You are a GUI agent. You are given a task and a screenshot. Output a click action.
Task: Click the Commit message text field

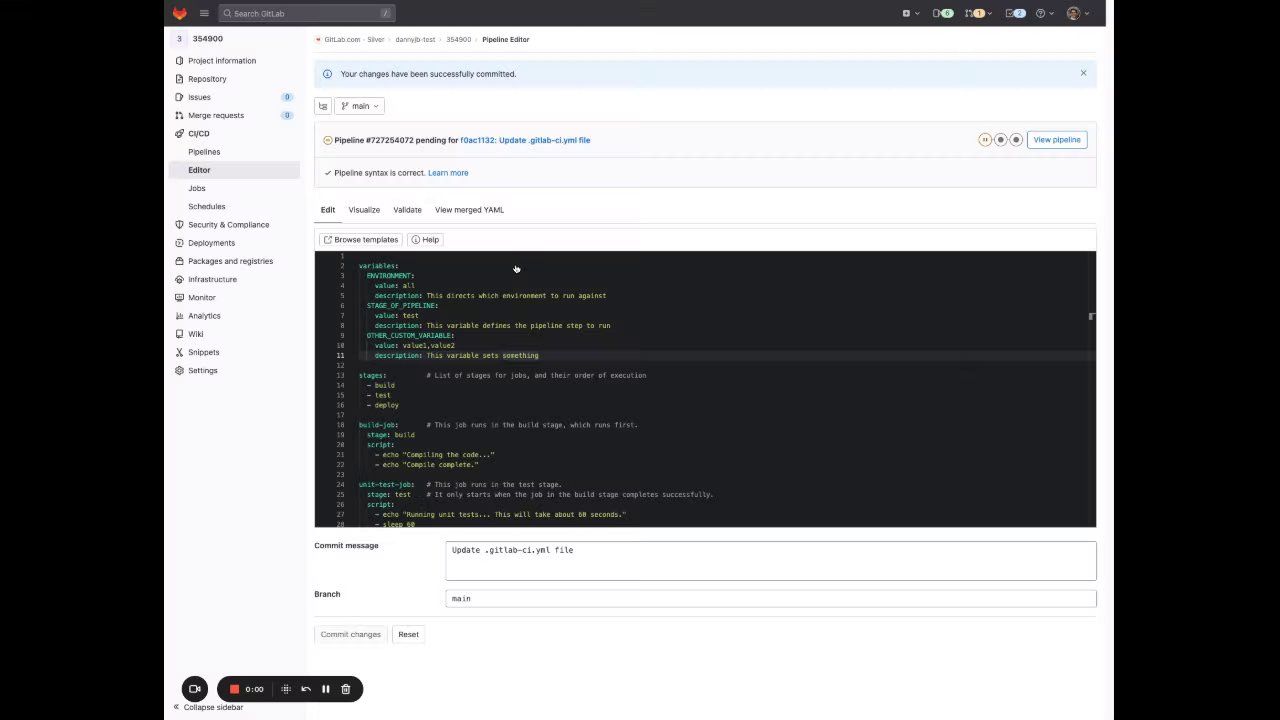point(771,561)
